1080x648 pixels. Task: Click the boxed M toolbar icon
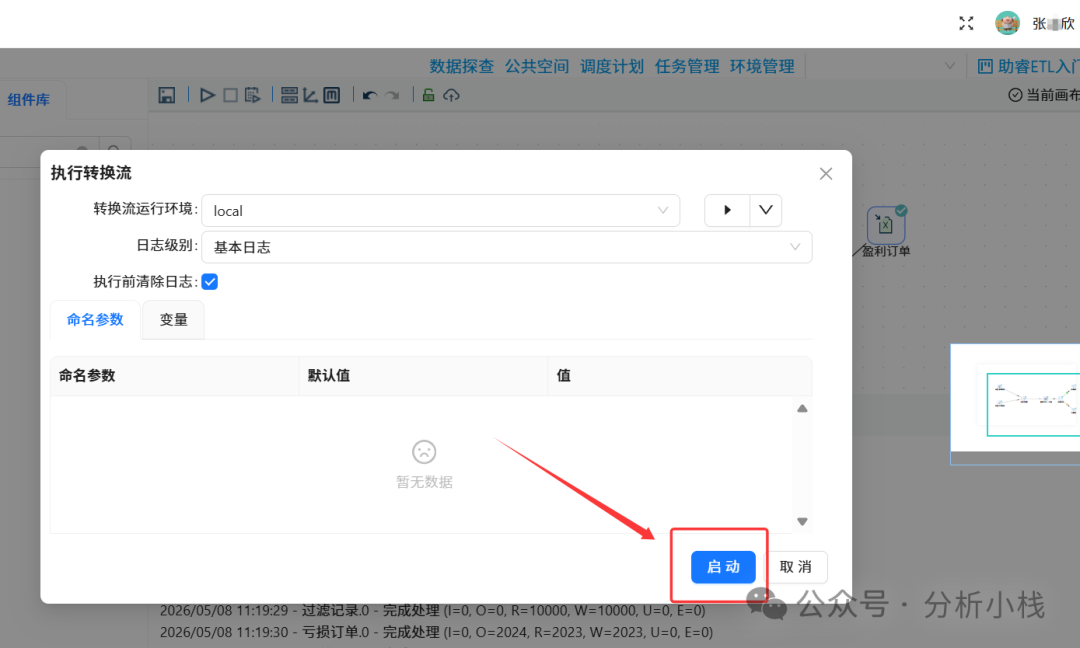332,95
